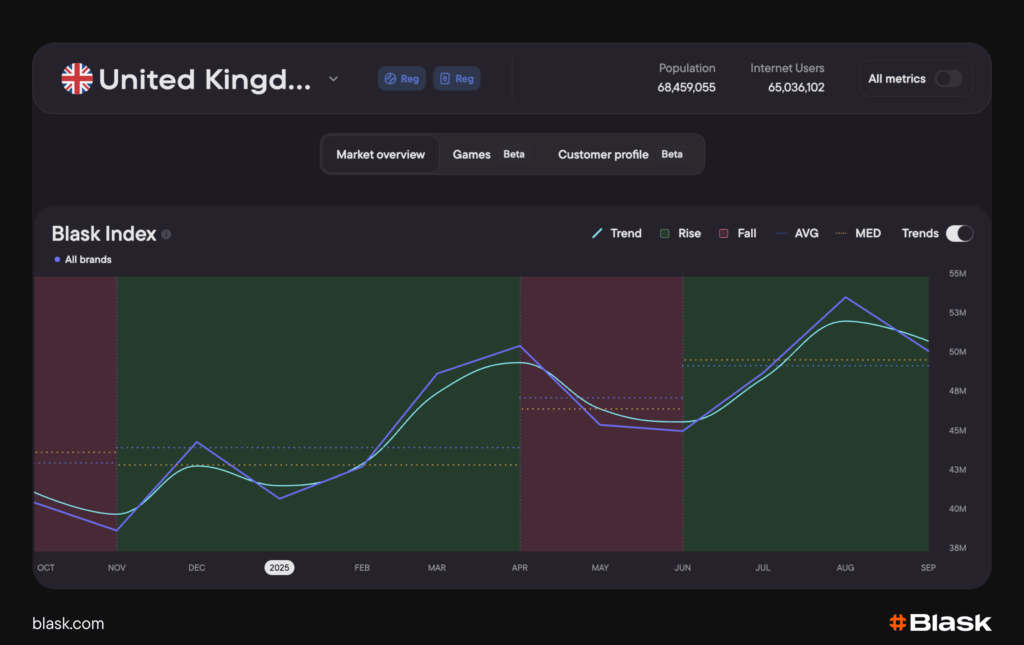Image resolution: width=1024 pixels, height=645 pixels.
Task: Click the AVG dotted line legend
Action: click(781, 233)
